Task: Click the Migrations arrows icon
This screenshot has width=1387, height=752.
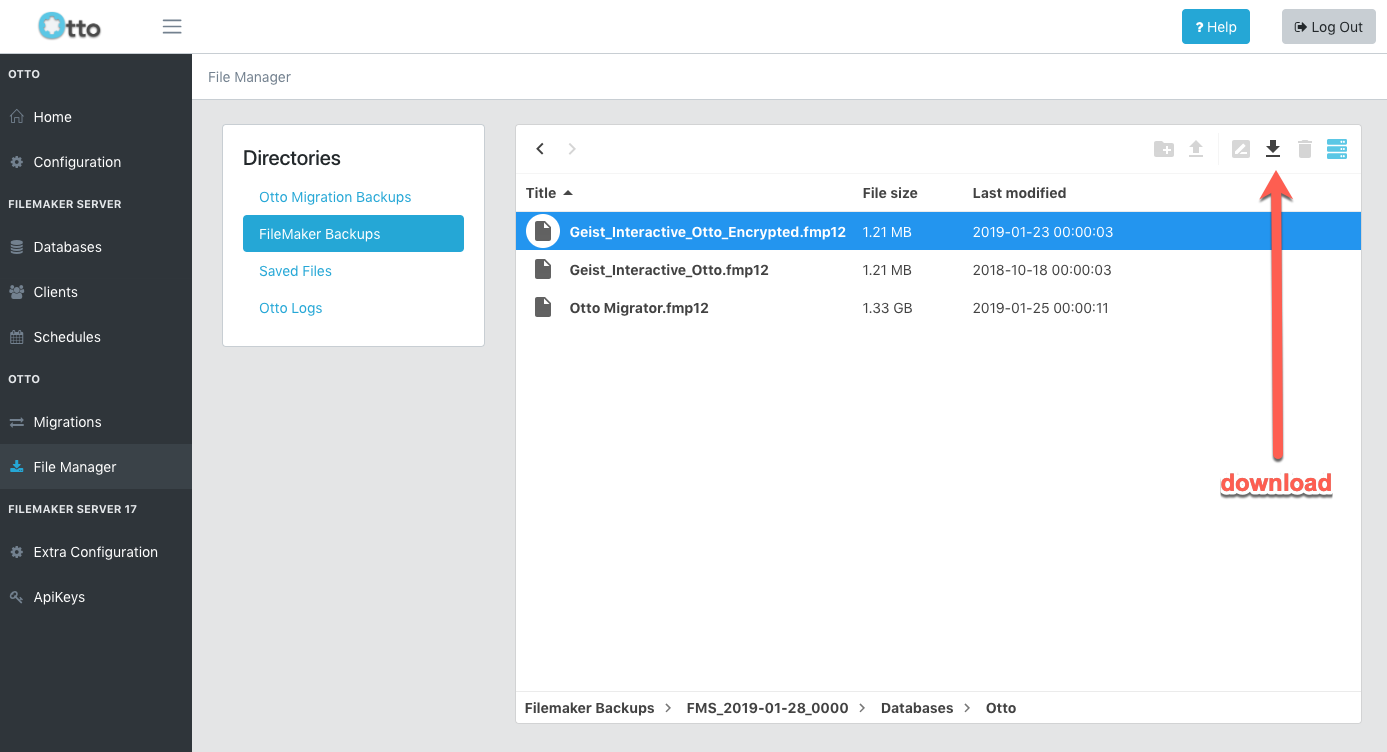Action: coord(17,422)
